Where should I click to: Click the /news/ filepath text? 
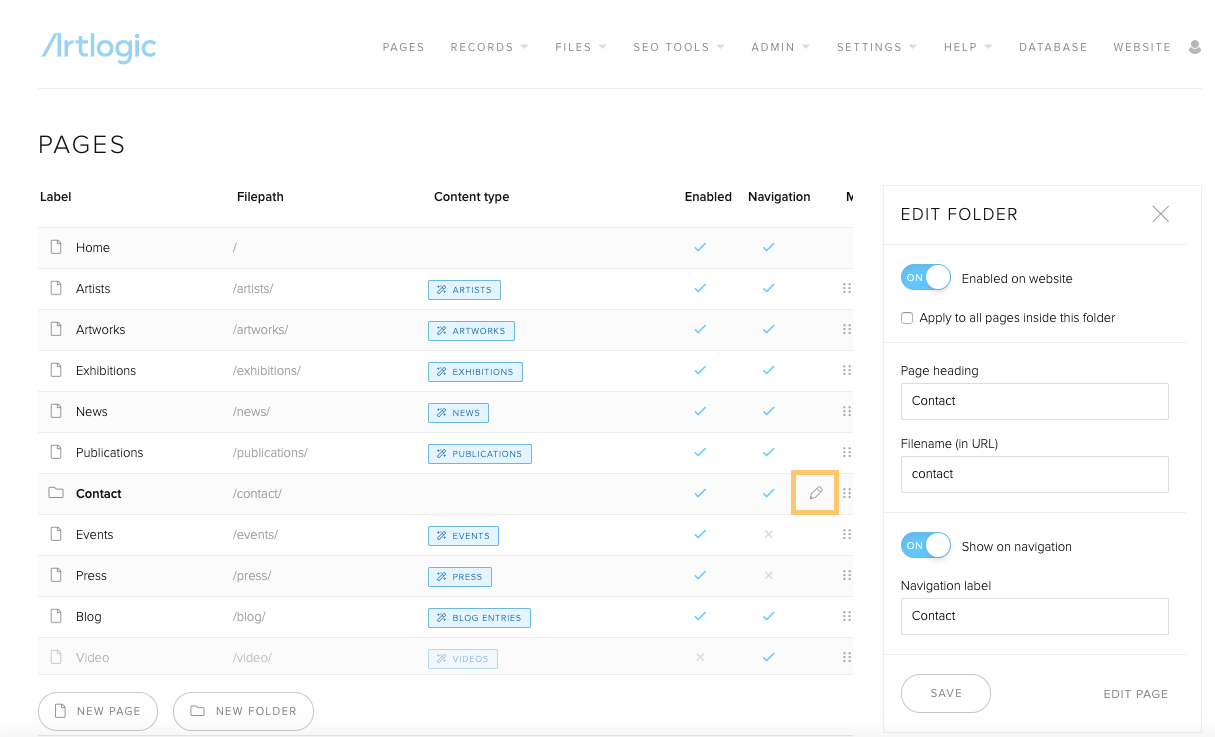pos(252,411)
